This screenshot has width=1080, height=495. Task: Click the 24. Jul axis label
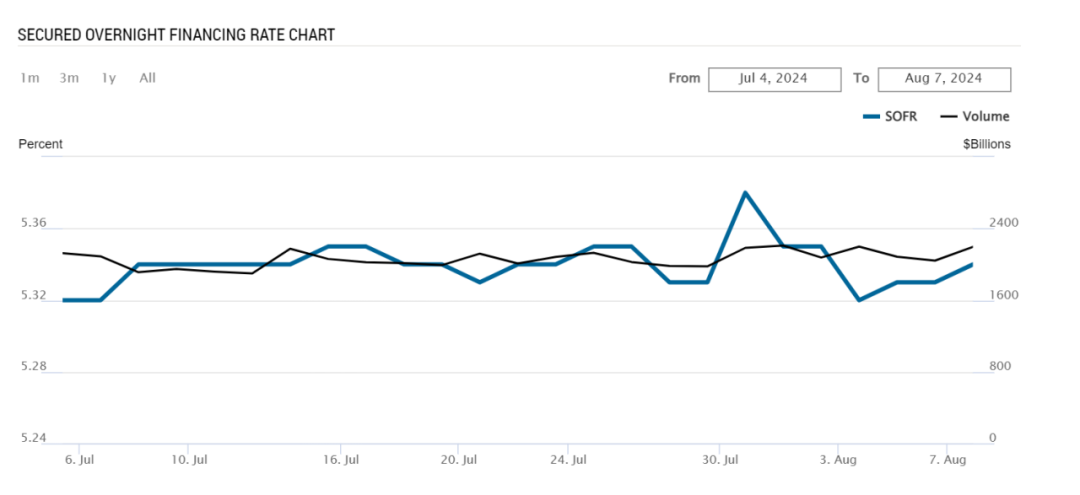click(568, 460)
